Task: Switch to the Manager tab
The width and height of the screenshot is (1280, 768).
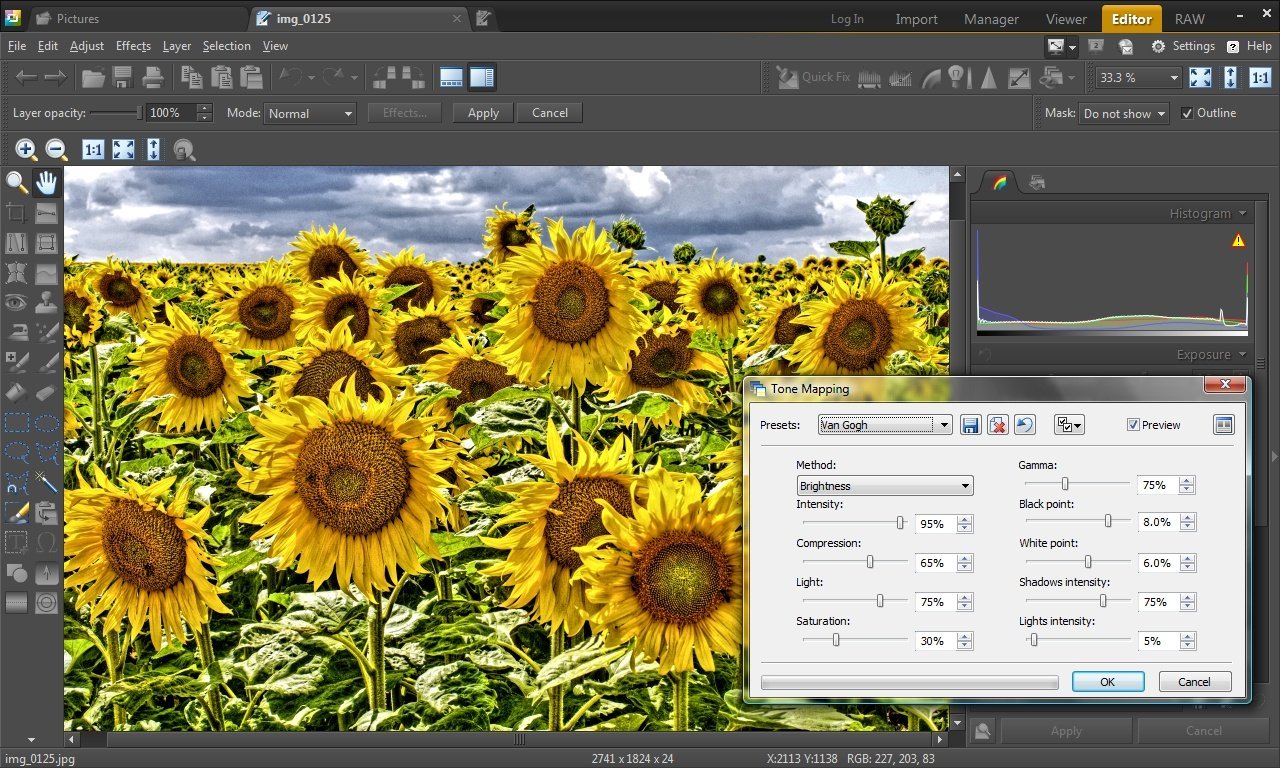Action: (x=991, y=19)
